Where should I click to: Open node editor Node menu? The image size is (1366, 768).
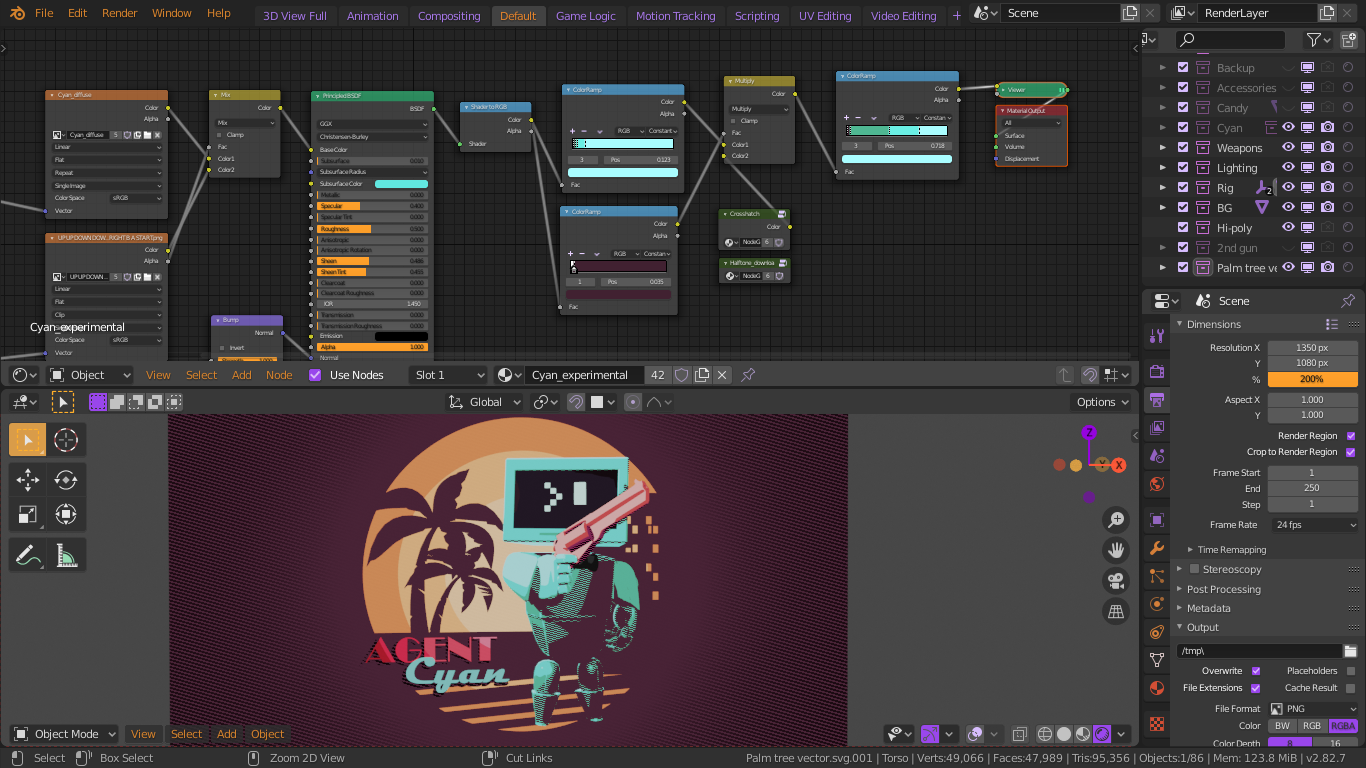pos(279,375)
